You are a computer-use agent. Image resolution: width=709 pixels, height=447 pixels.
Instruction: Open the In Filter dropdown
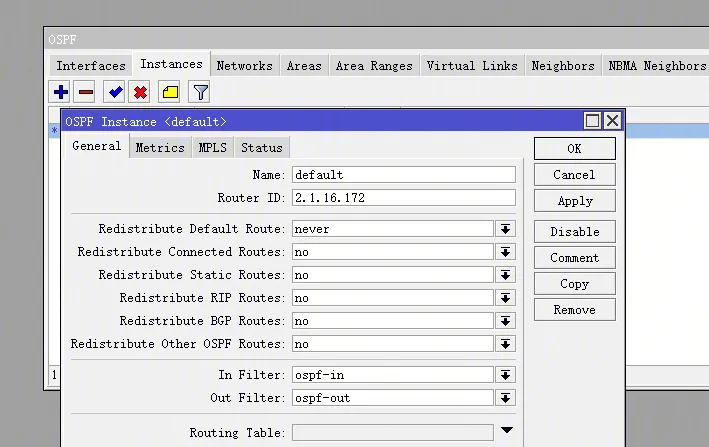click(x=506, y=375)
